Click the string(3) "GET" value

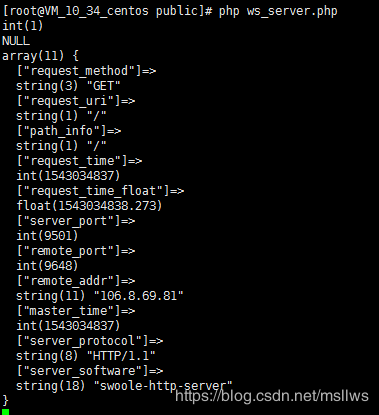click(68, 86)
